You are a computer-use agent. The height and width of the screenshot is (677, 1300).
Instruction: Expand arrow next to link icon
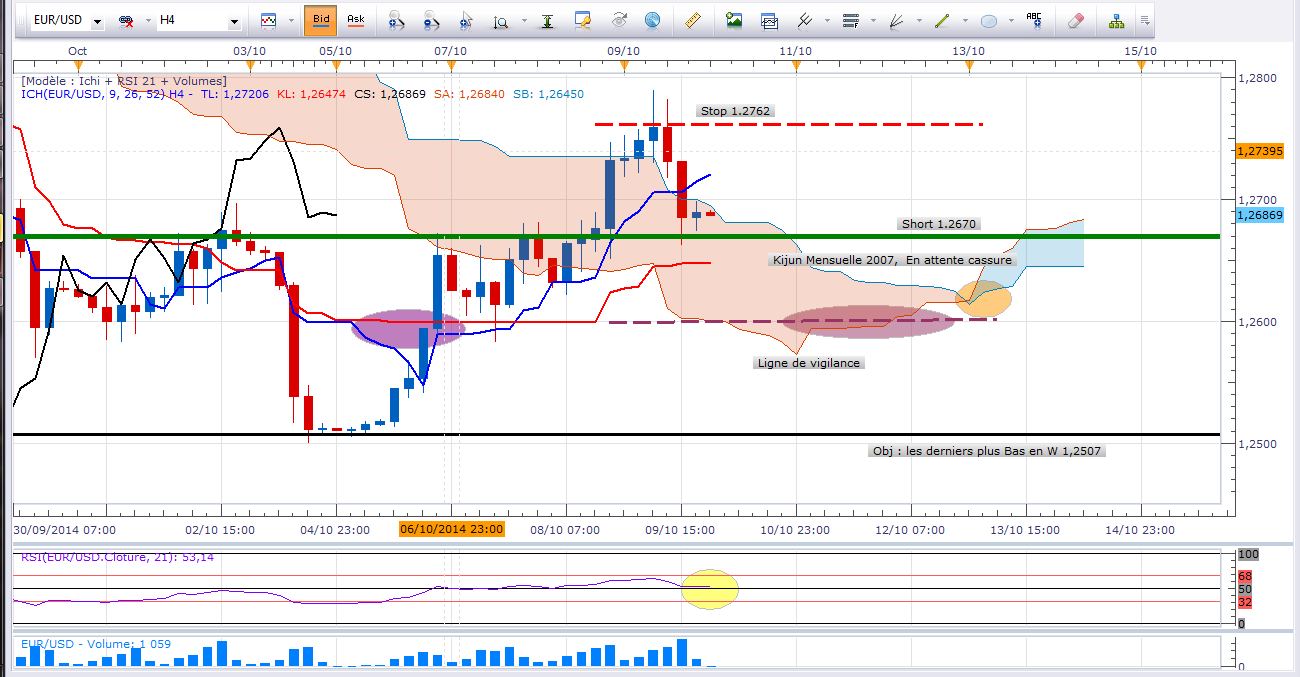tap(147, 21)
